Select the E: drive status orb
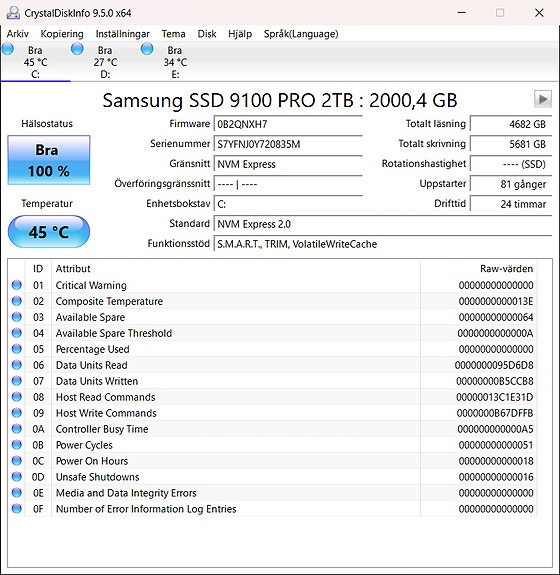 point(147,49)
